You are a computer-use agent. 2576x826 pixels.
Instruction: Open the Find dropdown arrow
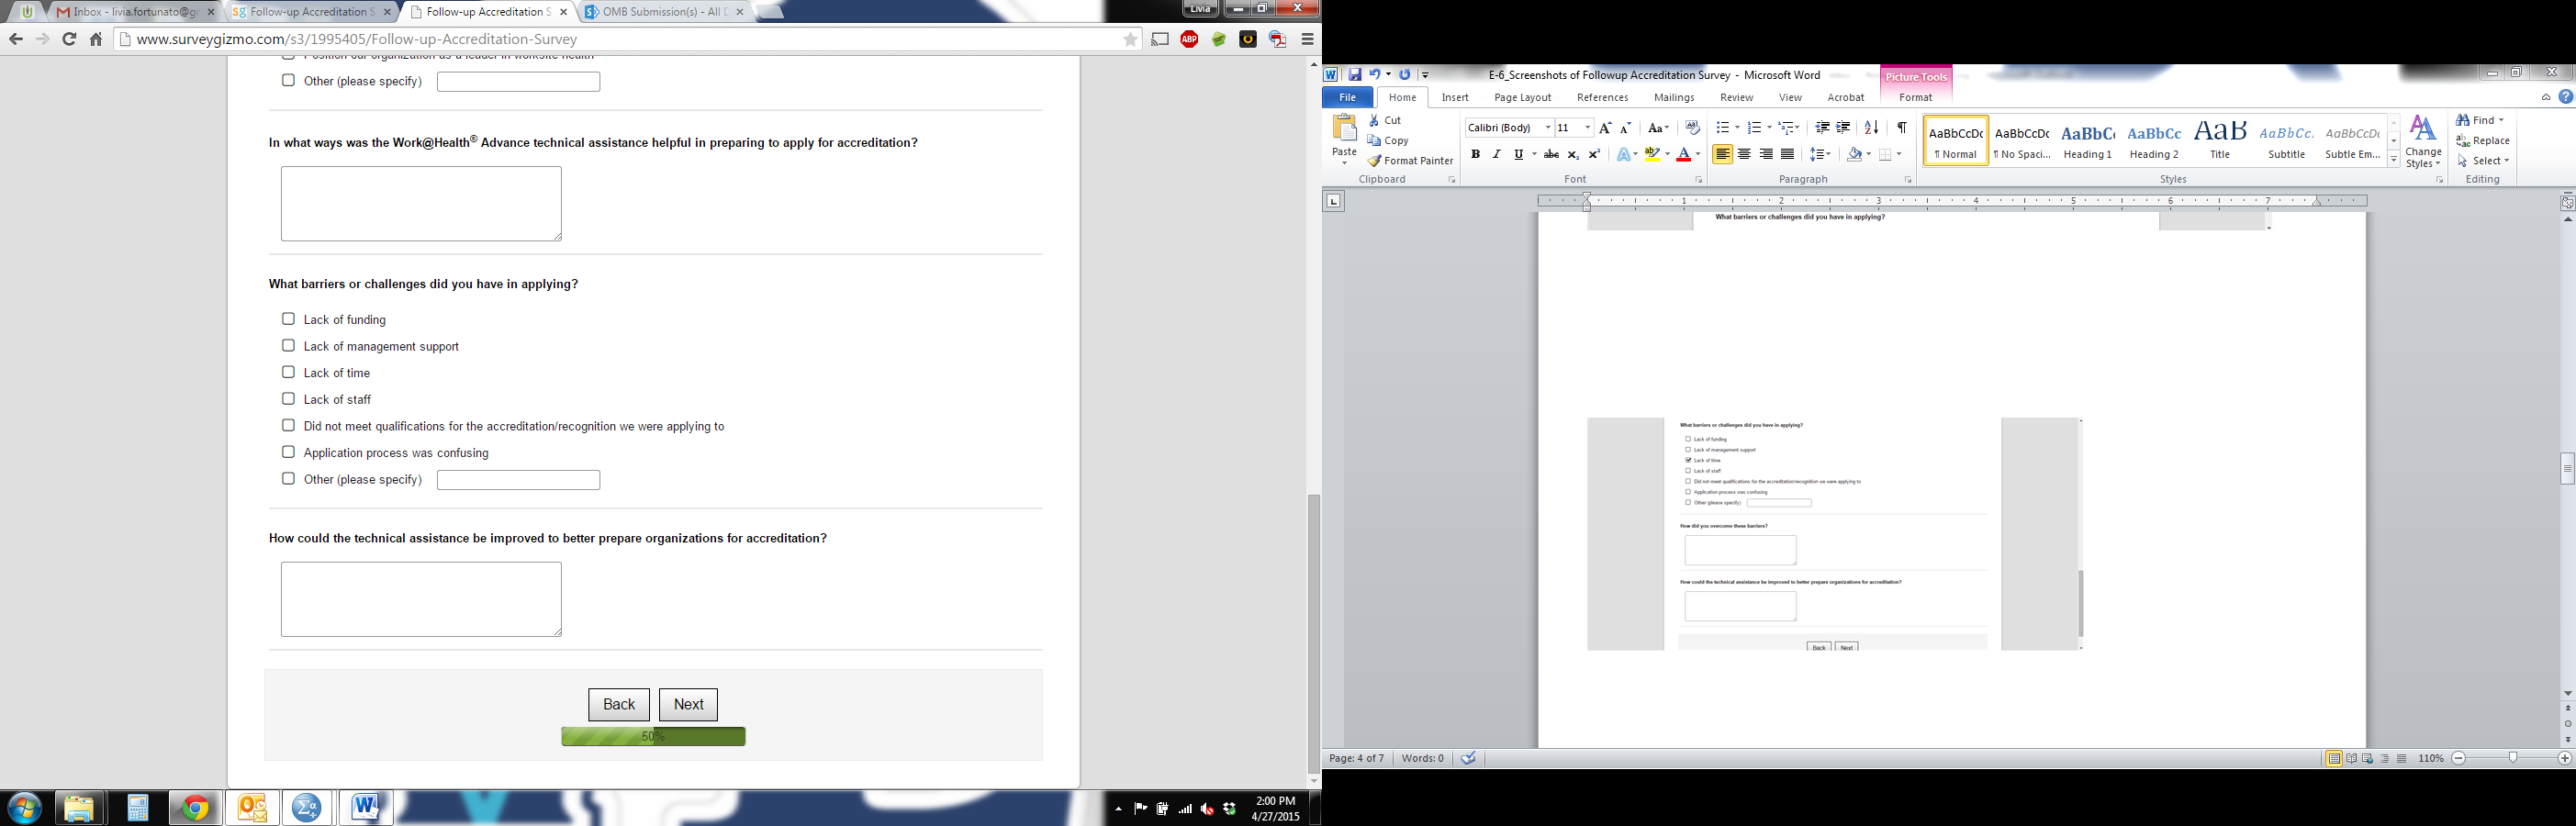tap(2501, 120)
